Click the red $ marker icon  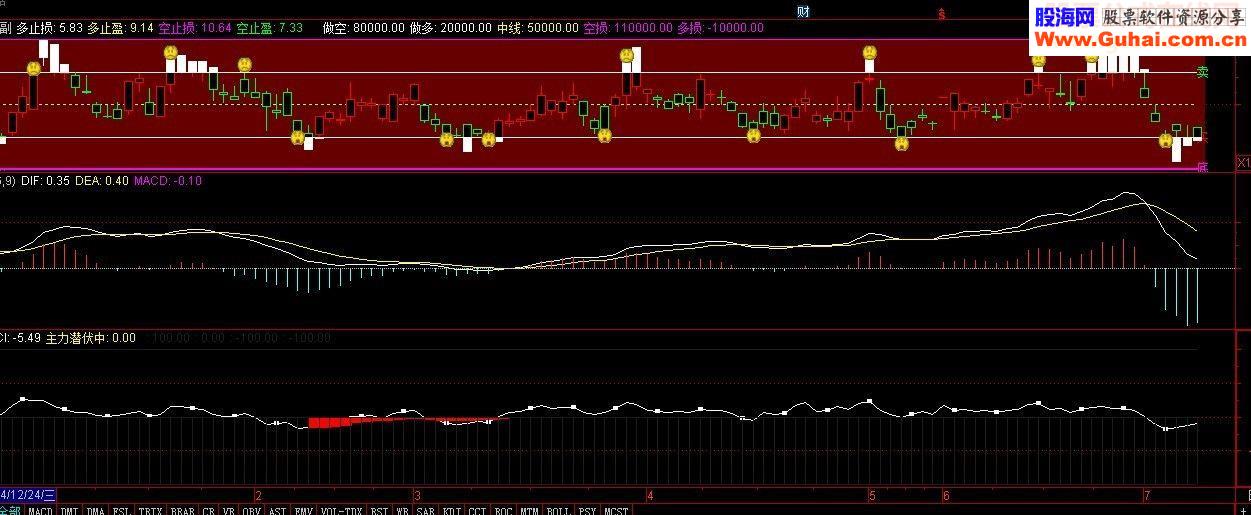coord(941,14)
